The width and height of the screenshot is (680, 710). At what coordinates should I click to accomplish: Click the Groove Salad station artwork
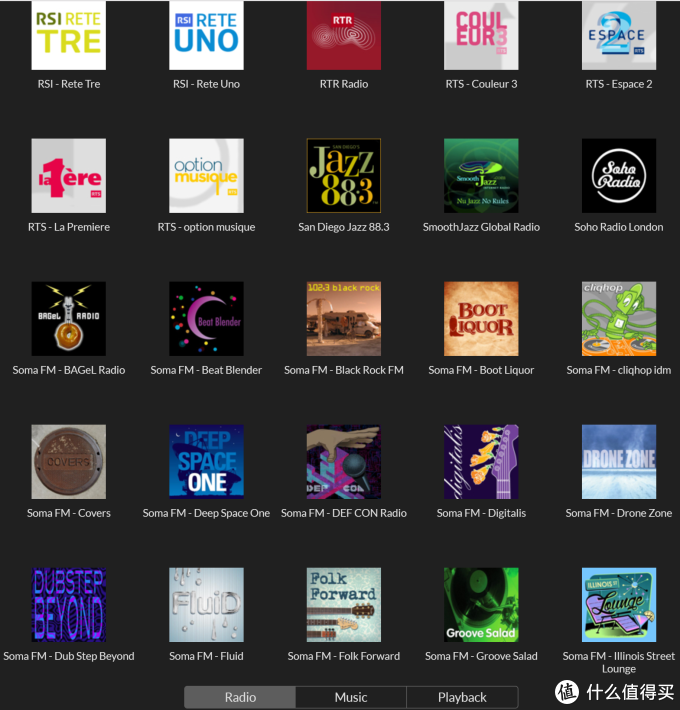[481, 605]
